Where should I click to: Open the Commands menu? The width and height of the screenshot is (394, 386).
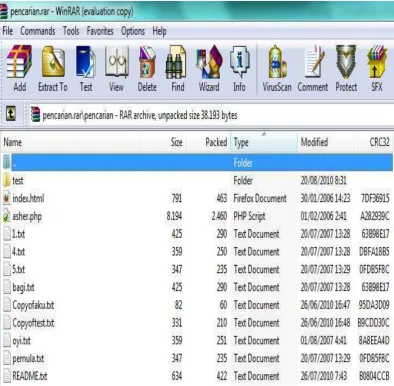coord(38,31)
